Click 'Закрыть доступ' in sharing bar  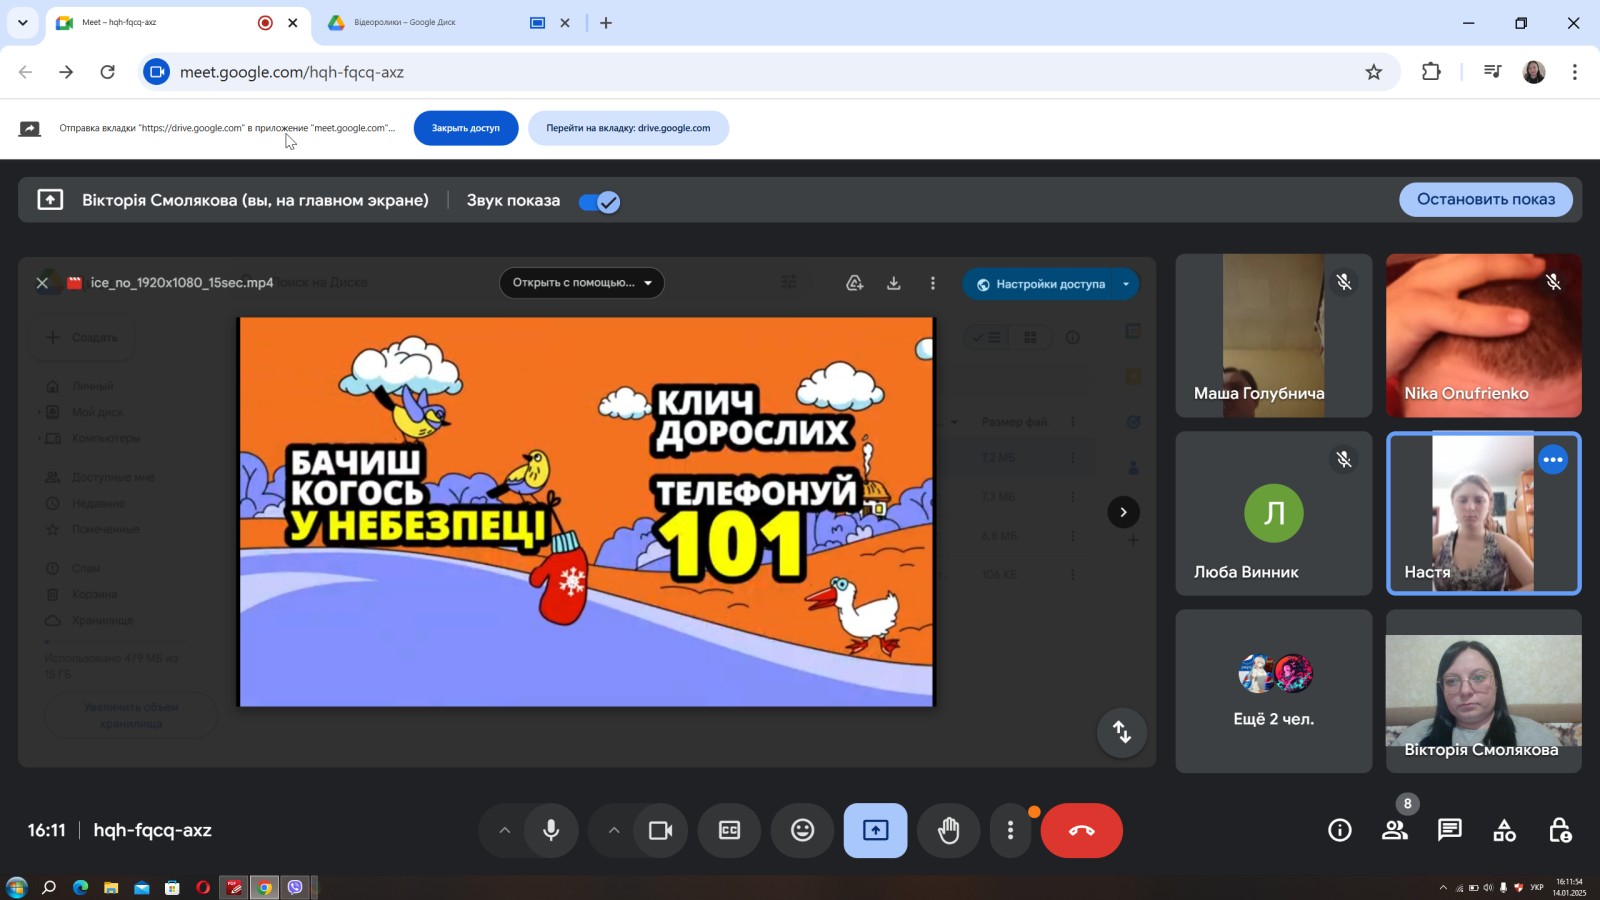pos(465,128)
